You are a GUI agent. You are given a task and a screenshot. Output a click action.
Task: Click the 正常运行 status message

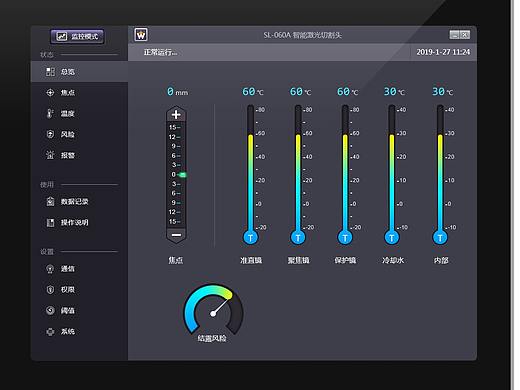[x=160, y=52]
